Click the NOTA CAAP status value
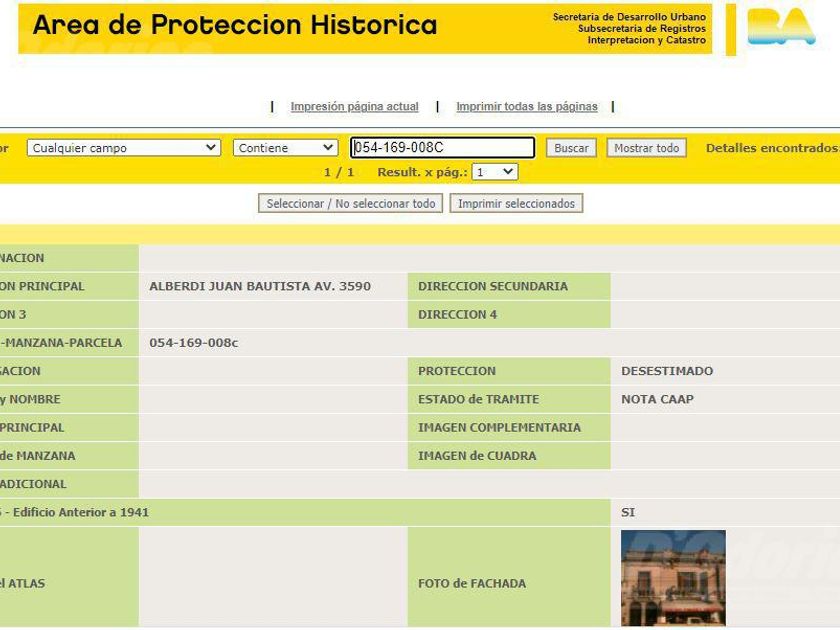The width and height of the screenshot is (840, 630). tap(657, 399)
